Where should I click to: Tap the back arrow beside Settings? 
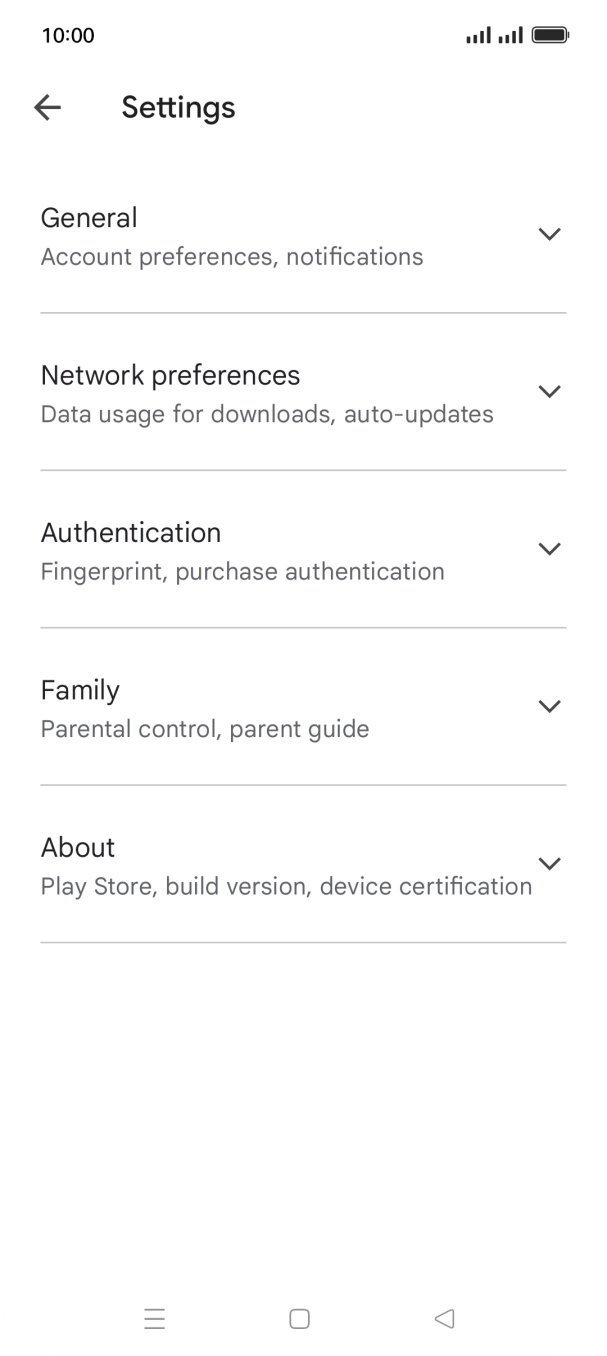[47, 108]
